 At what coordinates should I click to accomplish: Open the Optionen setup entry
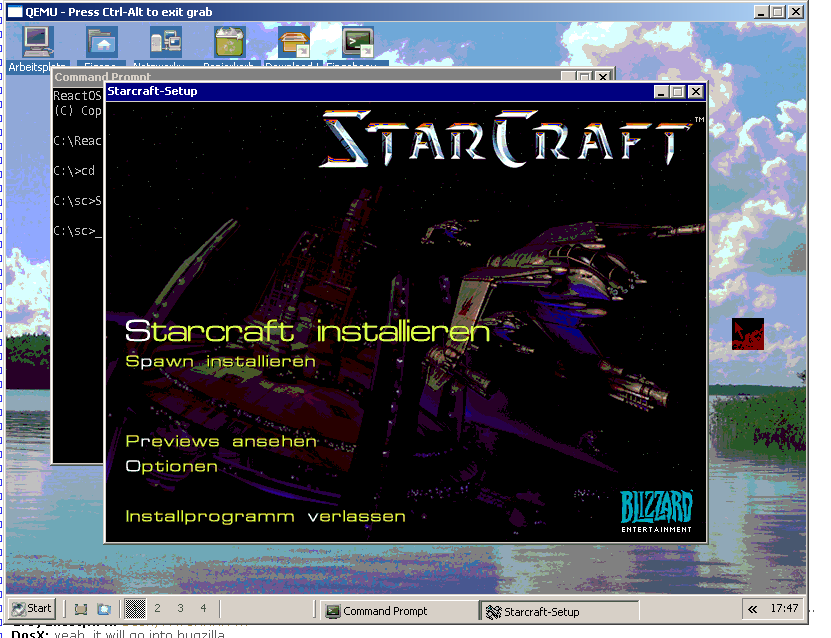[x=172, y=466]
